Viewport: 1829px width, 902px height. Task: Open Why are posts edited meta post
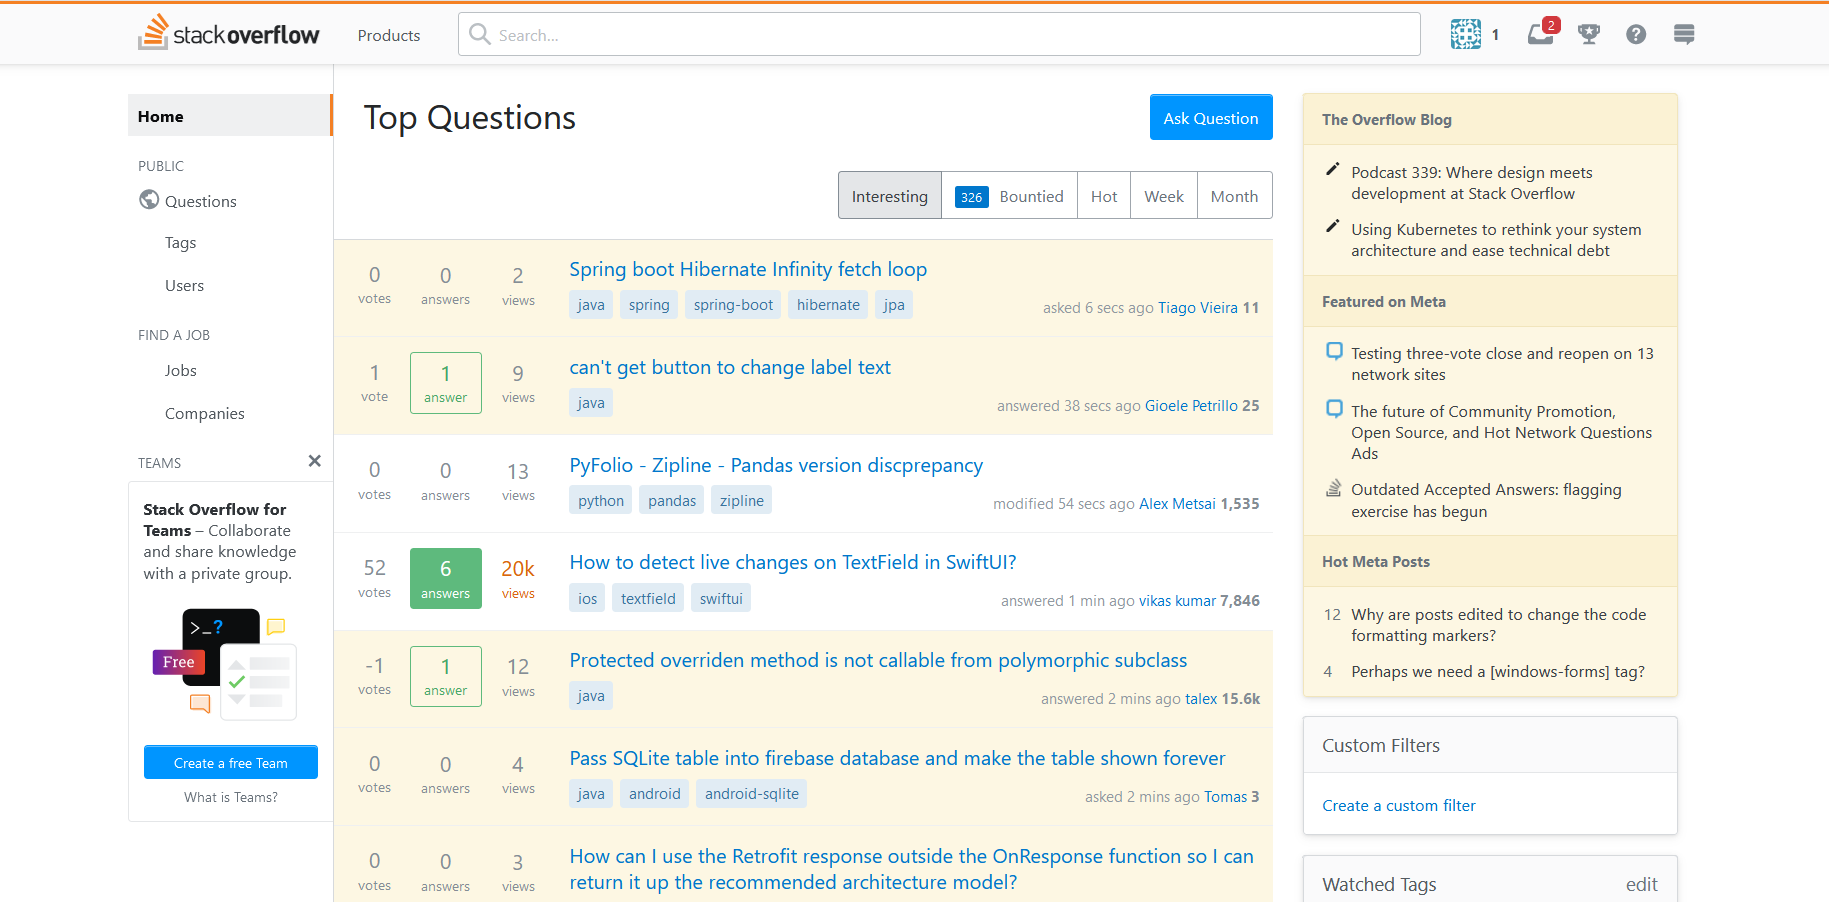point(1498,625)
